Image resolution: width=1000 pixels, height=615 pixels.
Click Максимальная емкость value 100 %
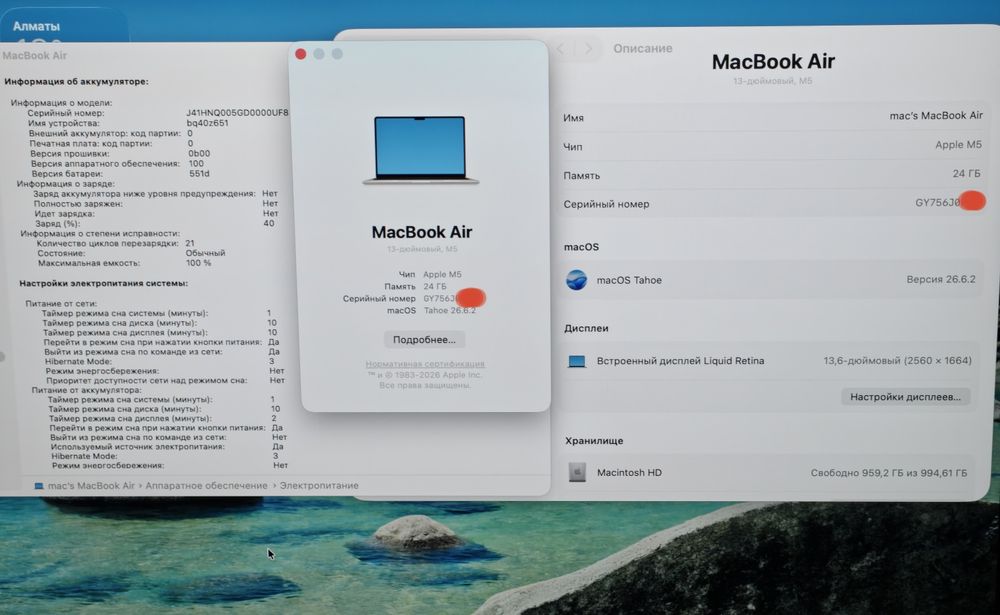click(x=198, y=263)
